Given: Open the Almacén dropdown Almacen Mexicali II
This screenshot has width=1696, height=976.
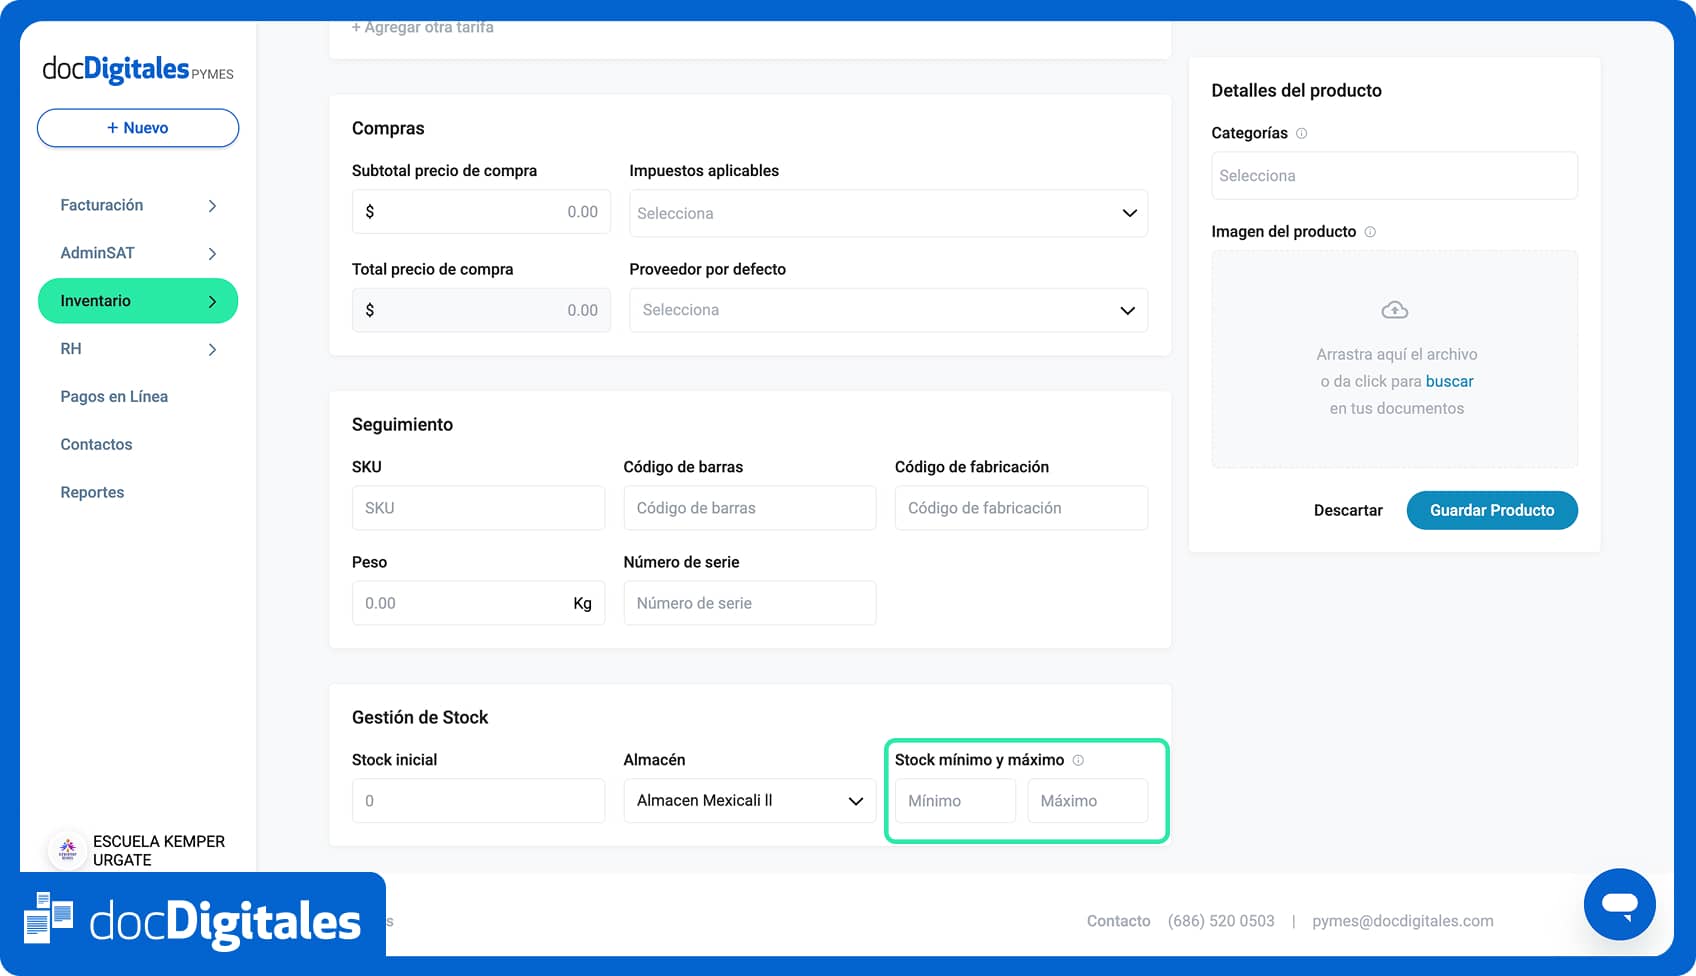Looking at the screenshot, I should [750, 801].
